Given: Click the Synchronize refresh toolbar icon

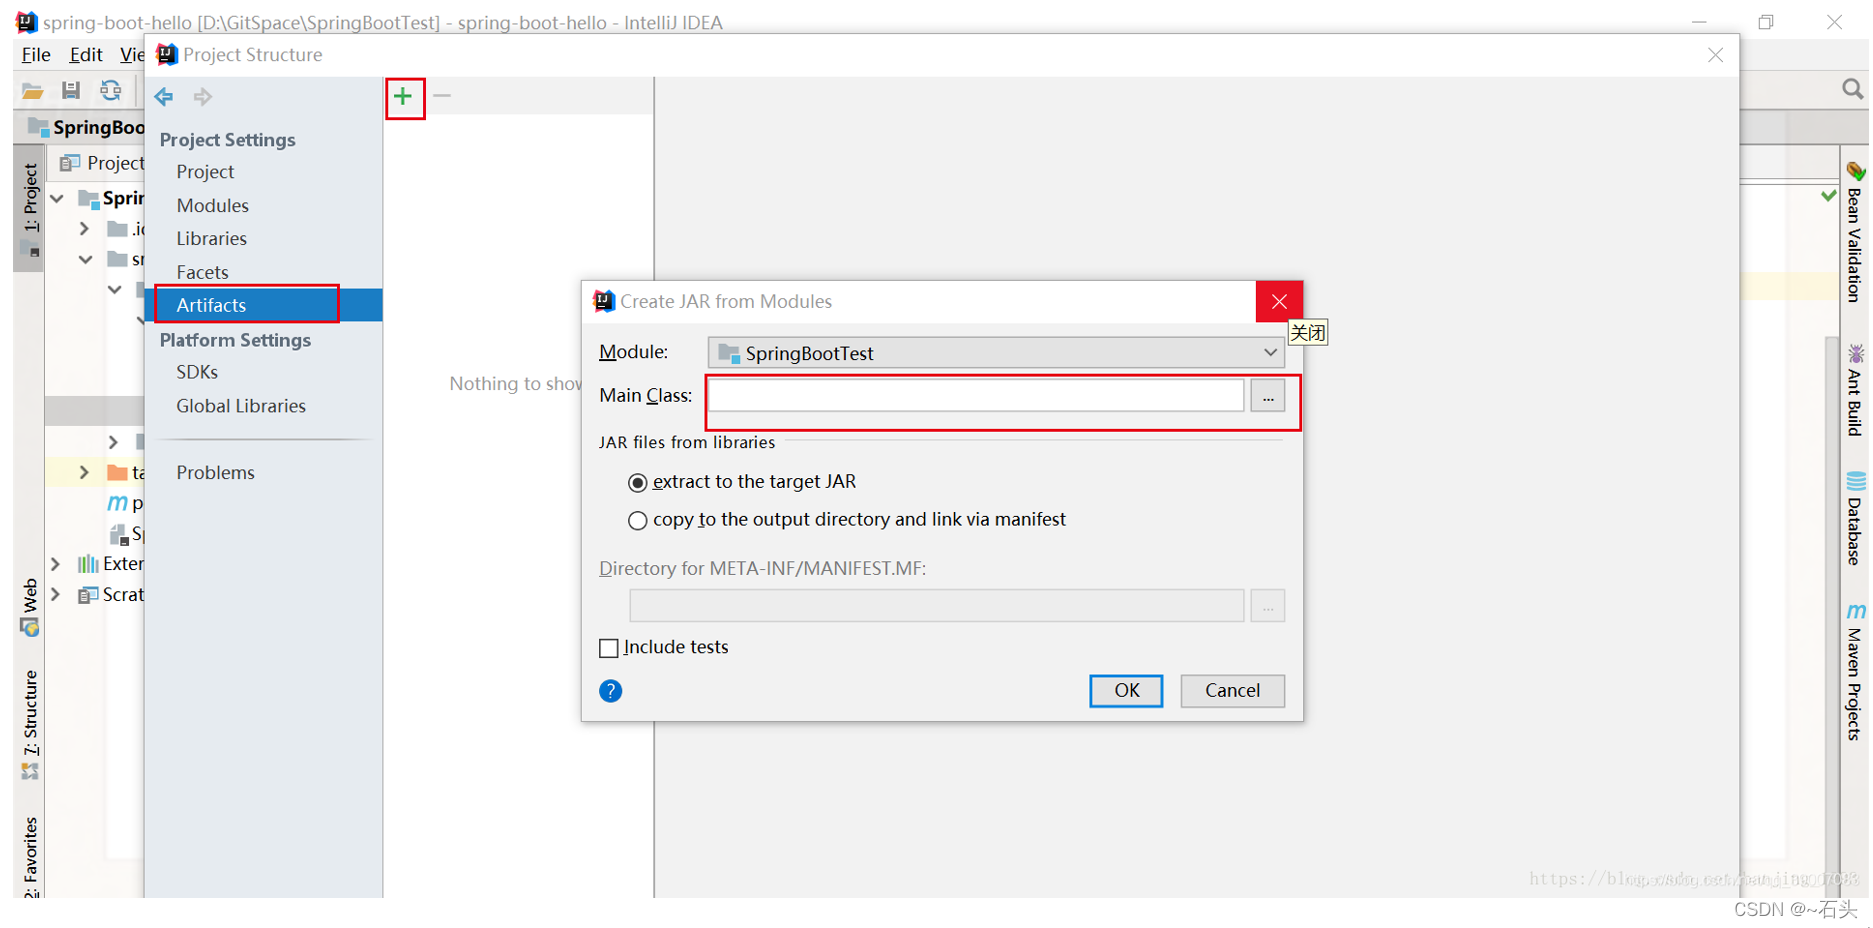Looking at the screenshot, I should pyautogui.click(x=110, y=91).
